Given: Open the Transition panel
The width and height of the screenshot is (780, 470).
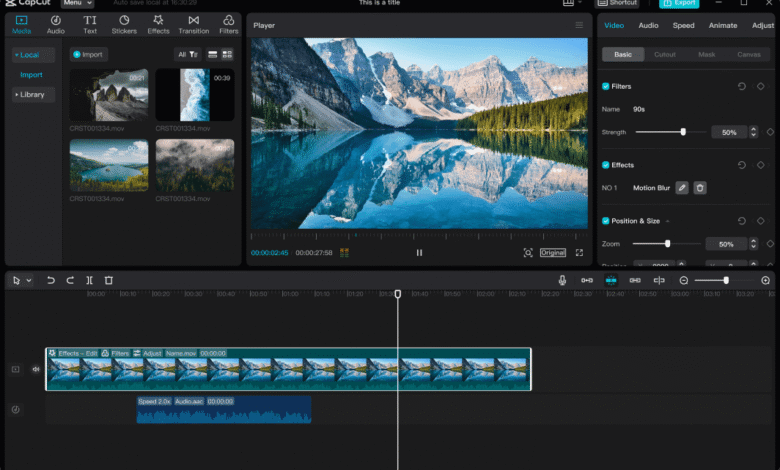Looking at the screenshot, I should [193, 24].
